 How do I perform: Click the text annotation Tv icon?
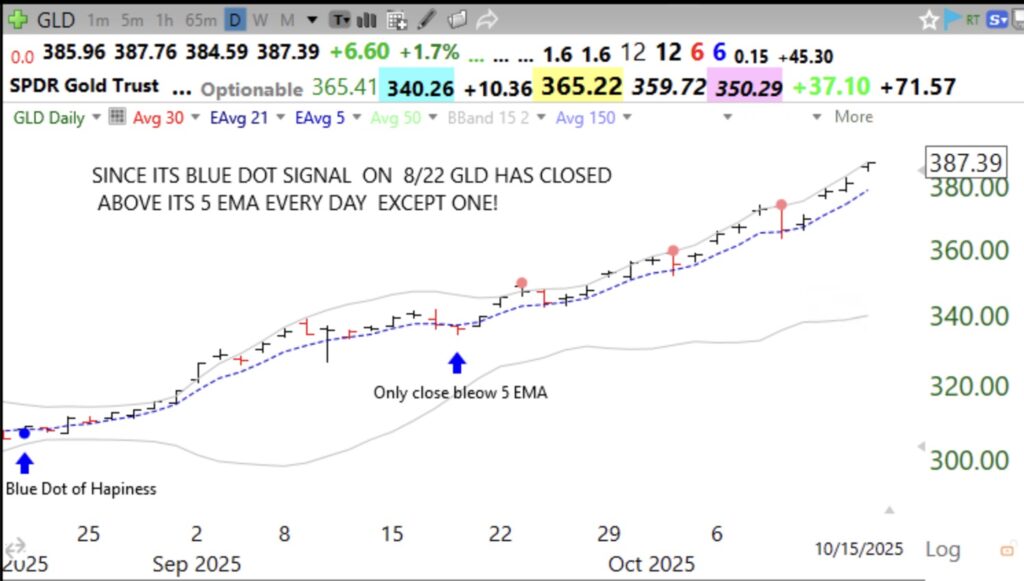[x=342, y=18]
